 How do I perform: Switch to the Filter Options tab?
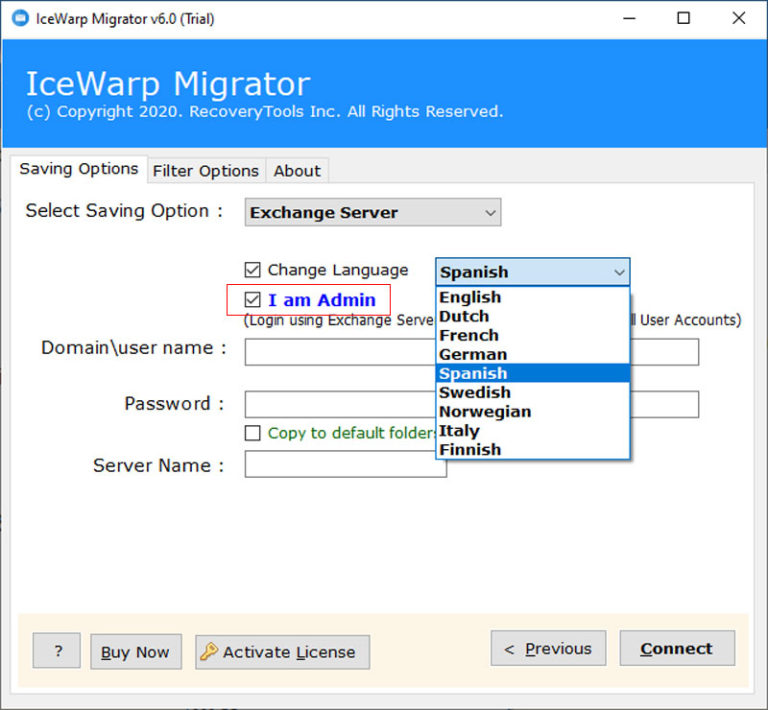206,171
